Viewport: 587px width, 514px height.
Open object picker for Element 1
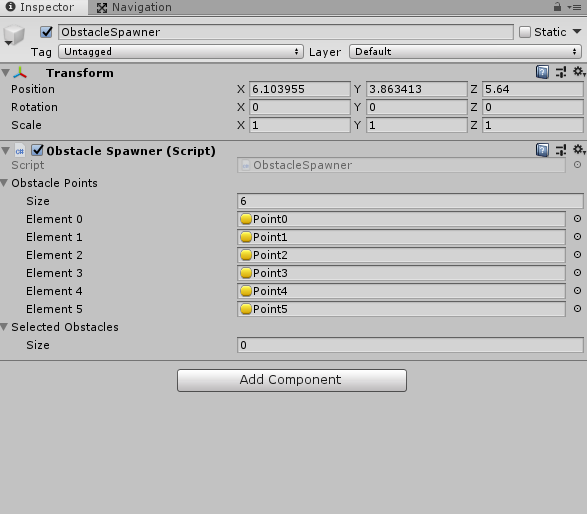(577, 237)
